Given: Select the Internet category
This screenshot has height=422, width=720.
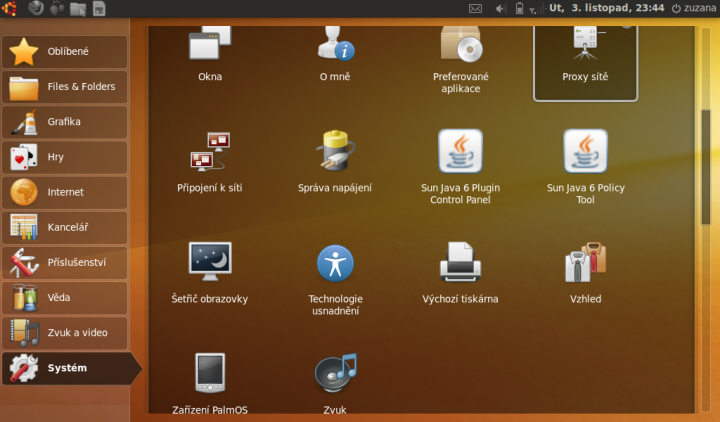Looking at the screenshot, I should pos(64,192).
